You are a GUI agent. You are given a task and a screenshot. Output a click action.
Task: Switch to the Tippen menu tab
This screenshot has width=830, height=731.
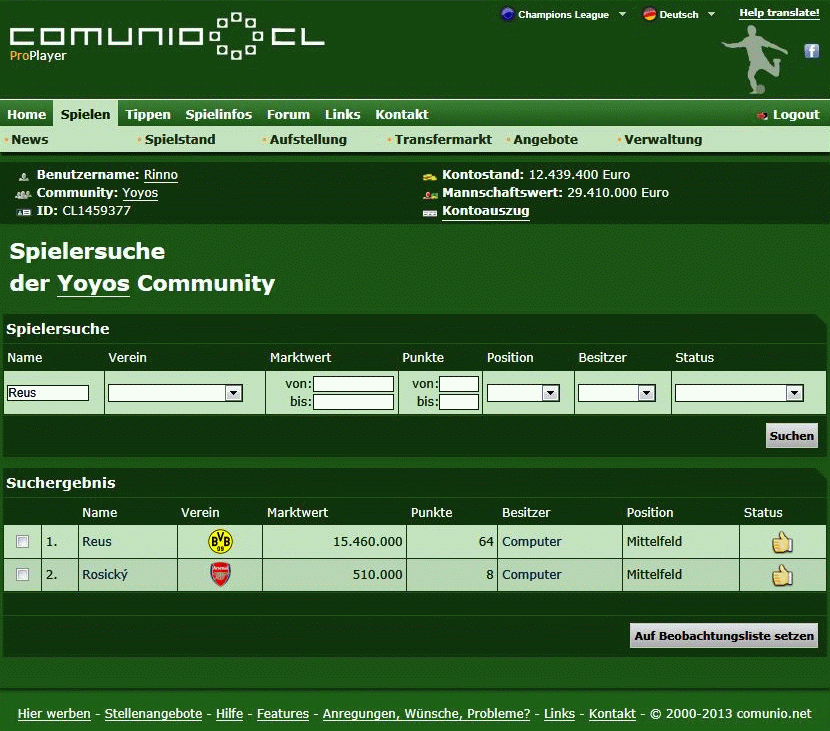pos(148,114)
